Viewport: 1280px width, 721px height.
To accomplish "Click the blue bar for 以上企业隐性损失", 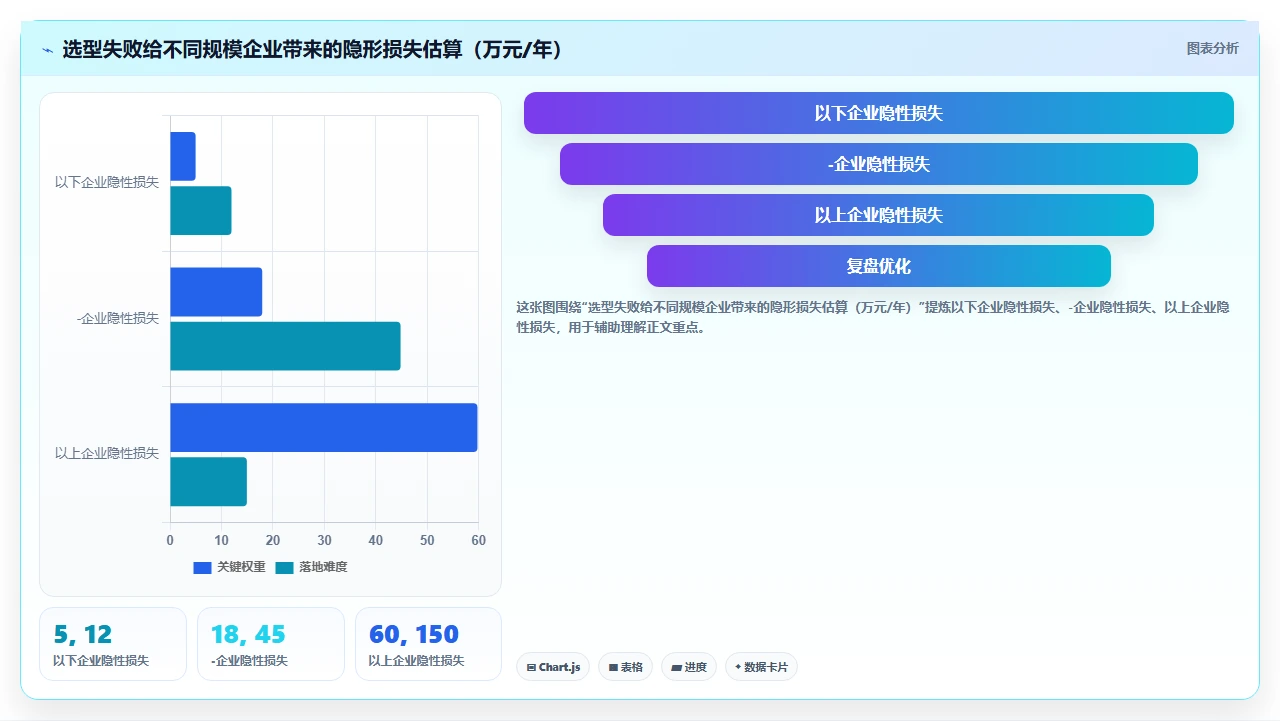I will point(324,427).
